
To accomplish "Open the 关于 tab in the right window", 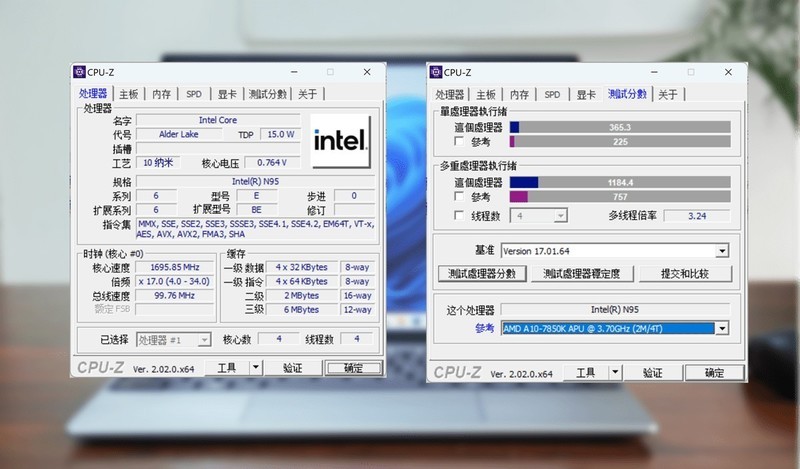I will pyautogui.click(x=668, y=94).
